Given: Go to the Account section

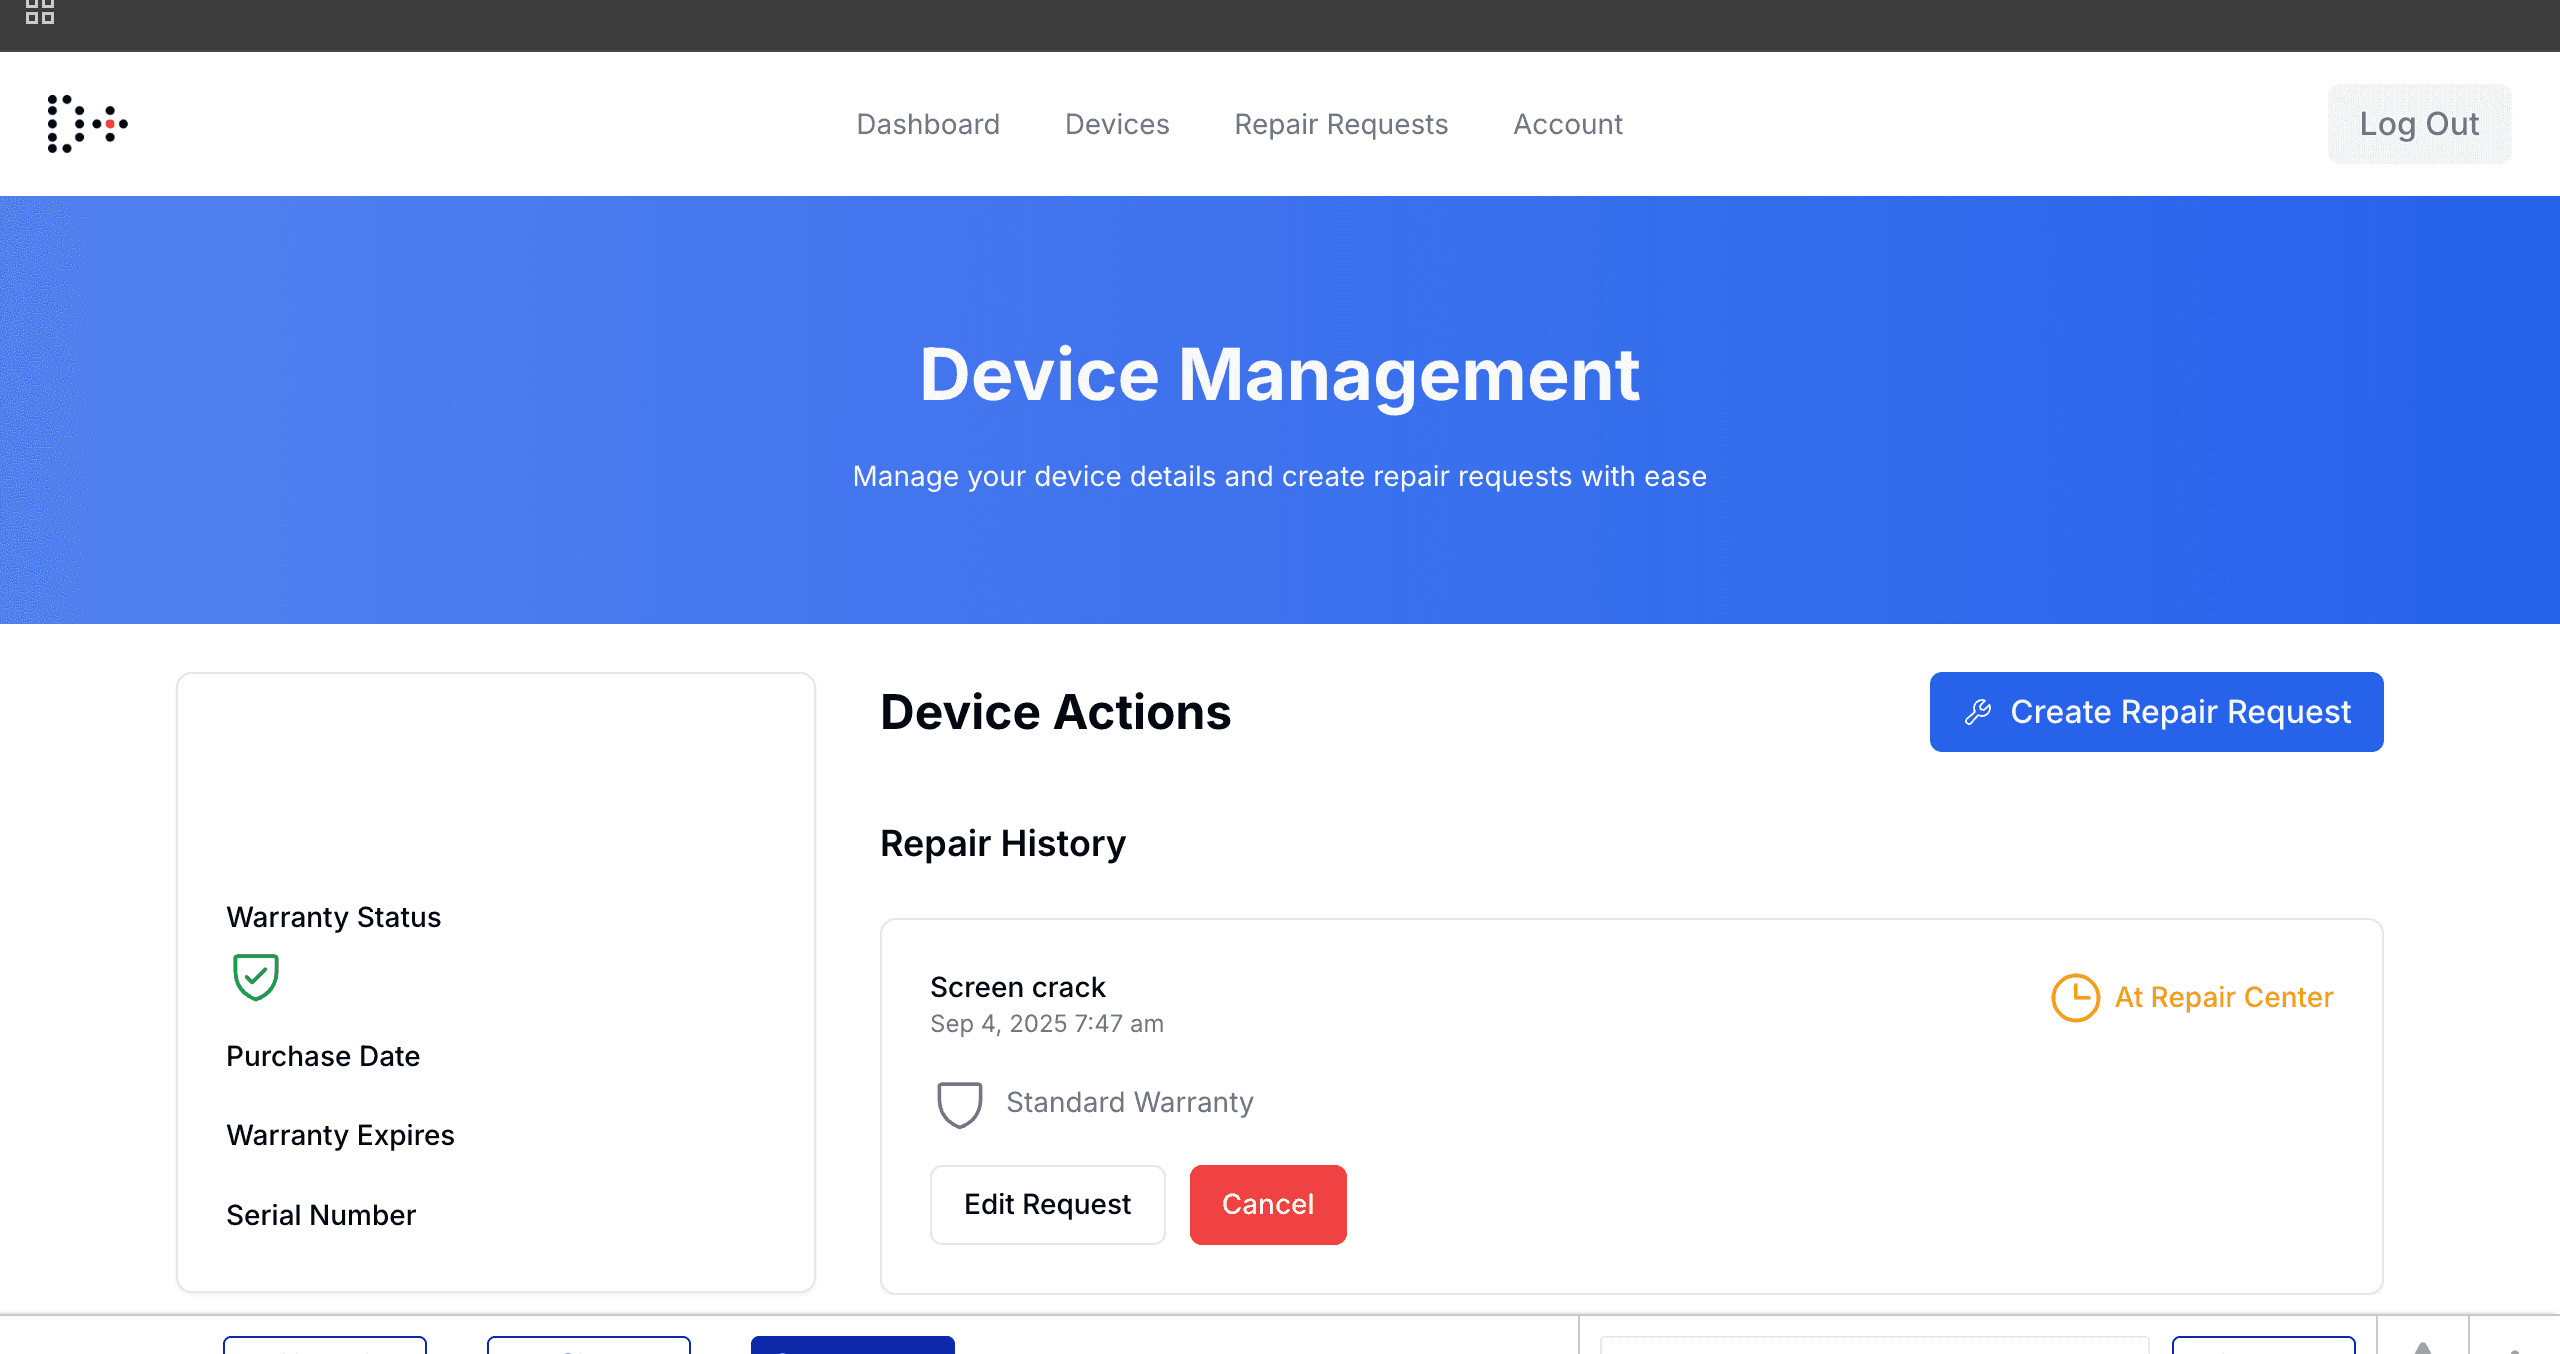Looking at the screenshot, I should [x=1567, y=124].
